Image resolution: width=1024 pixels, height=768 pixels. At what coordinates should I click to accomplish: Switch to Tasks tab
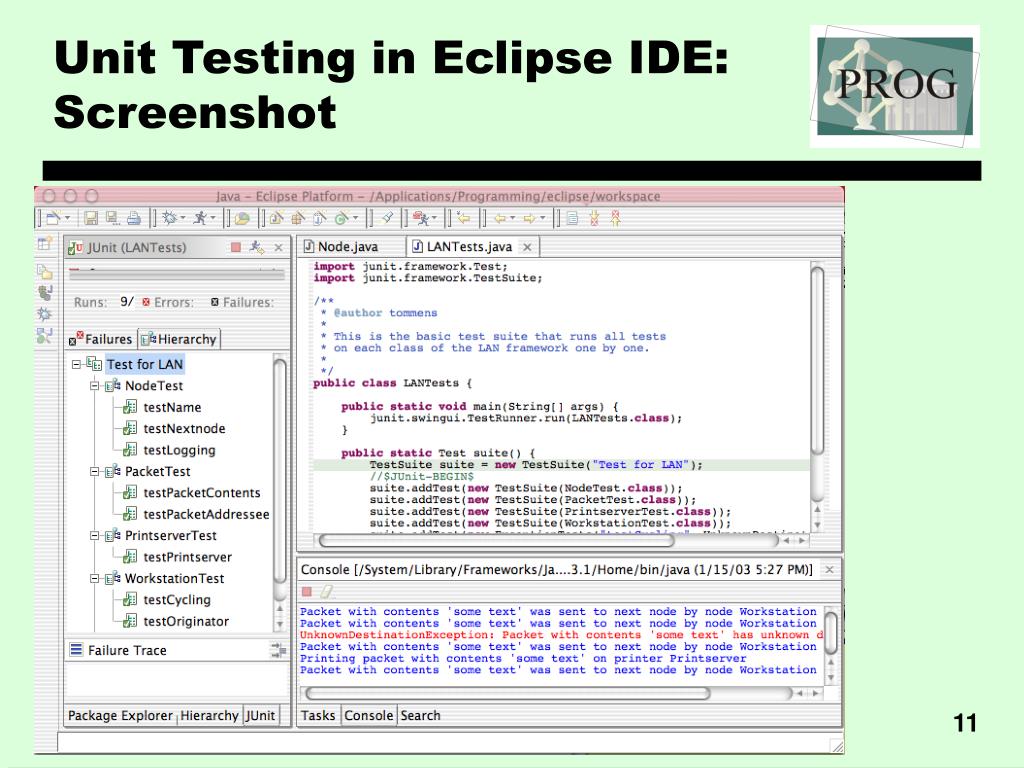click(318, 715)
